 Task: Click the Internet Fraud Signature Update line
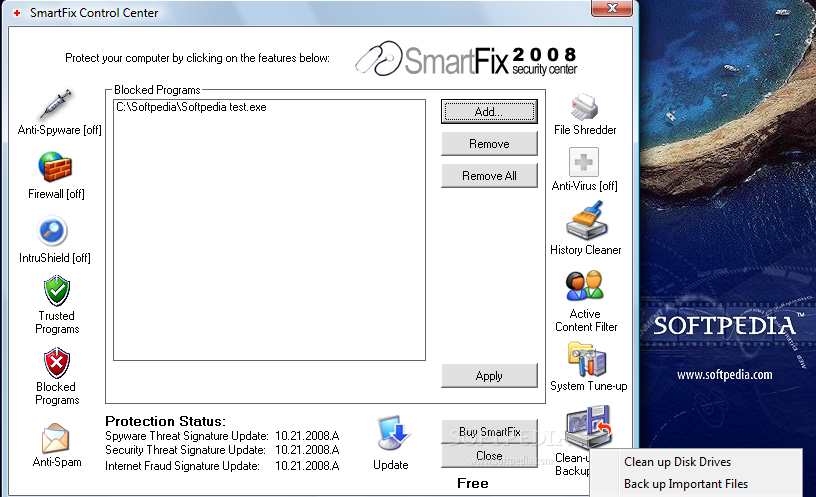click(222, 466)
